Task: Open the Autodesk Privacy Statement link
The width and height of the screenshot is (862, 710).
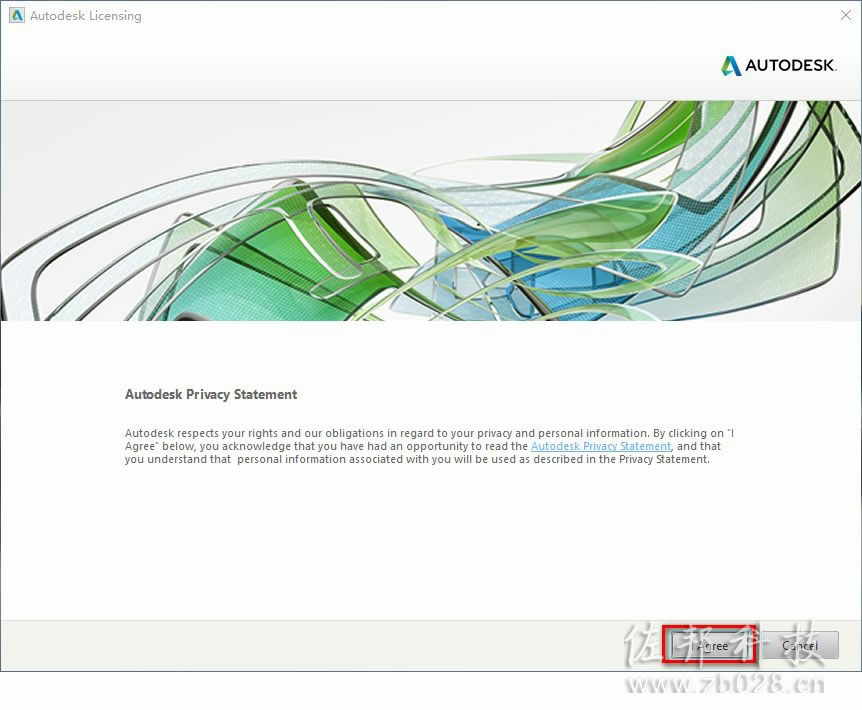Action: tap(600, 446)
